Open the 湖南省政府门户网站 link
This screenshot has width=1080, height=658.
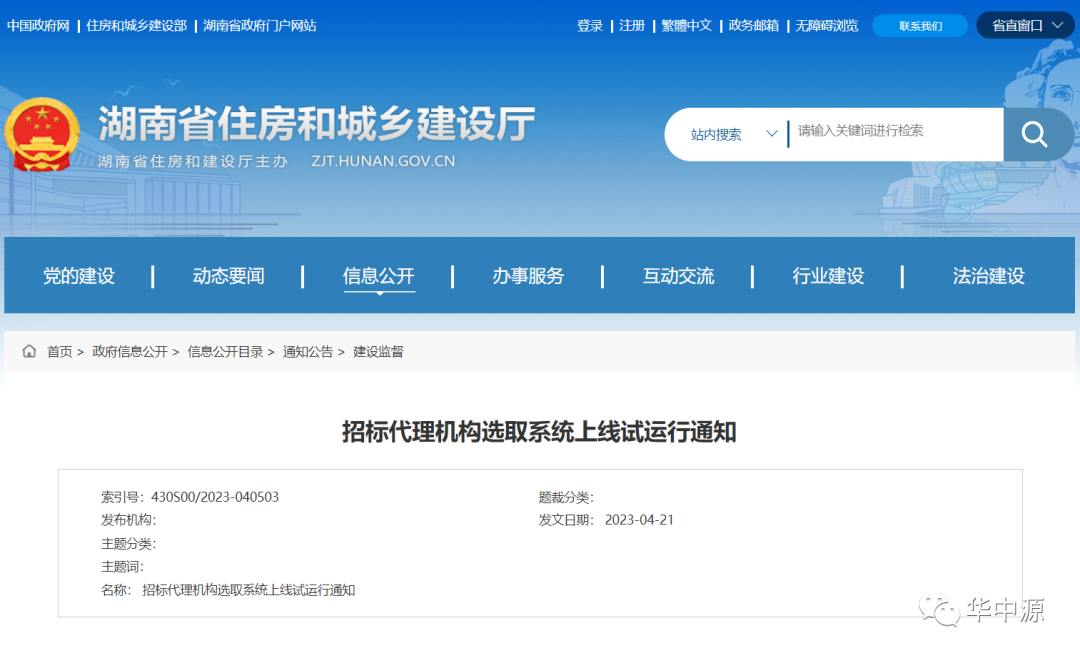point(260,25)
